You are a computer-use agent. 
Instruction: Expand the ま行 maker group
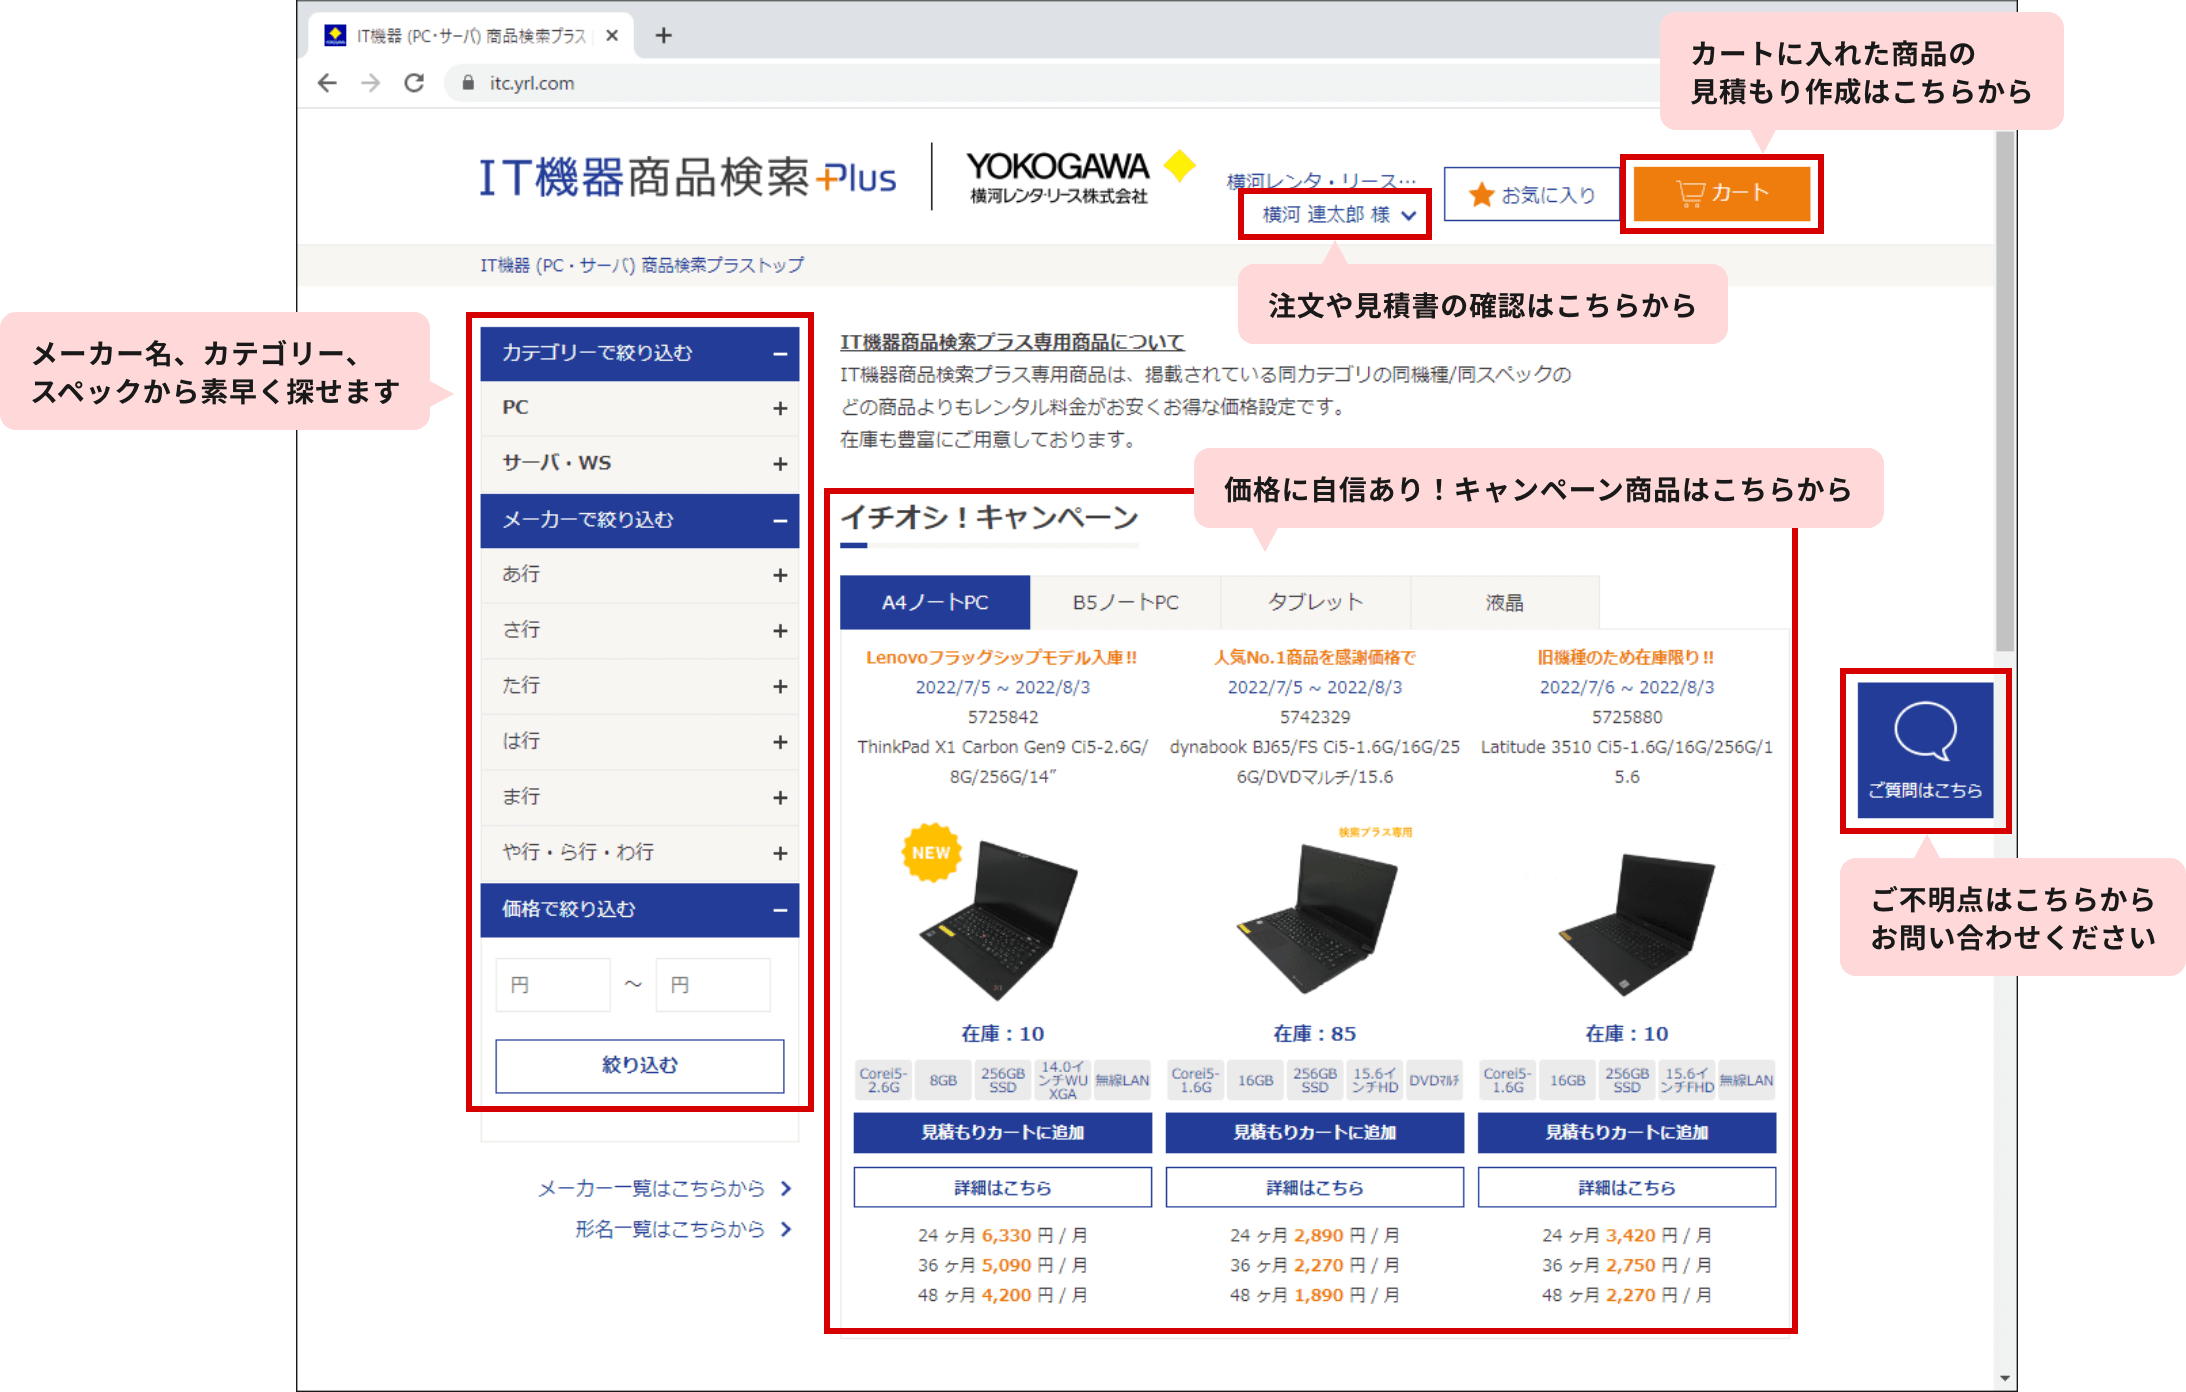pos(640,797)
